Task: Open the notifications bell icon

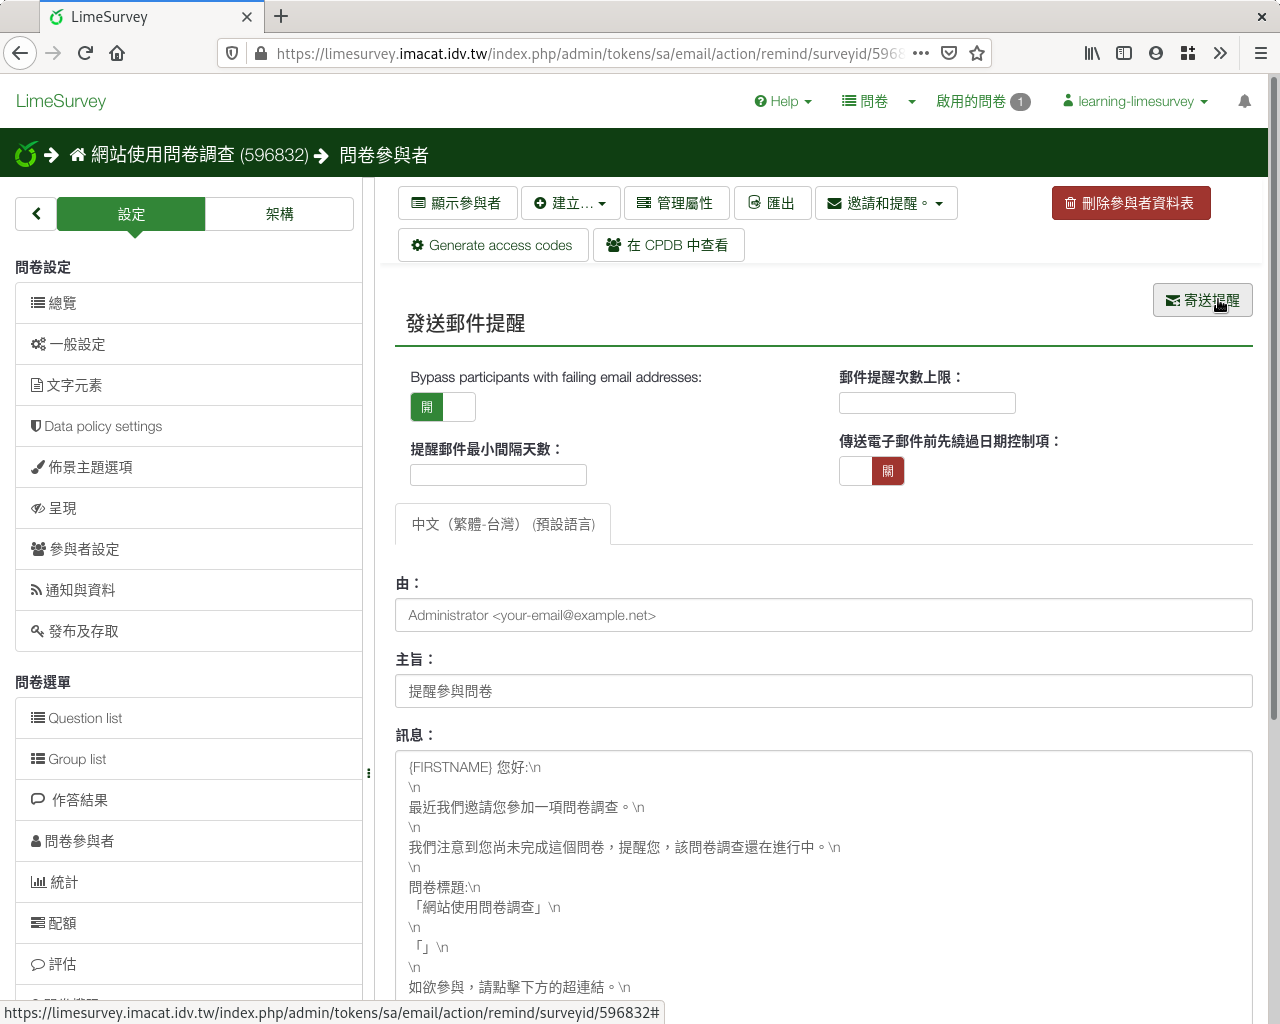Action: pos(1244,101)
